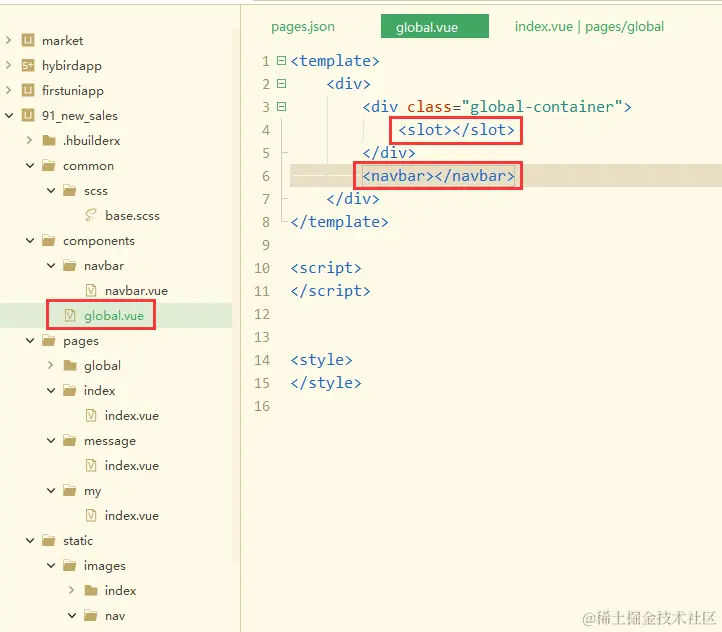Viewport: 722px width, 632px height.
Task: Click the pages folder icon
Action: click(49, 341)
